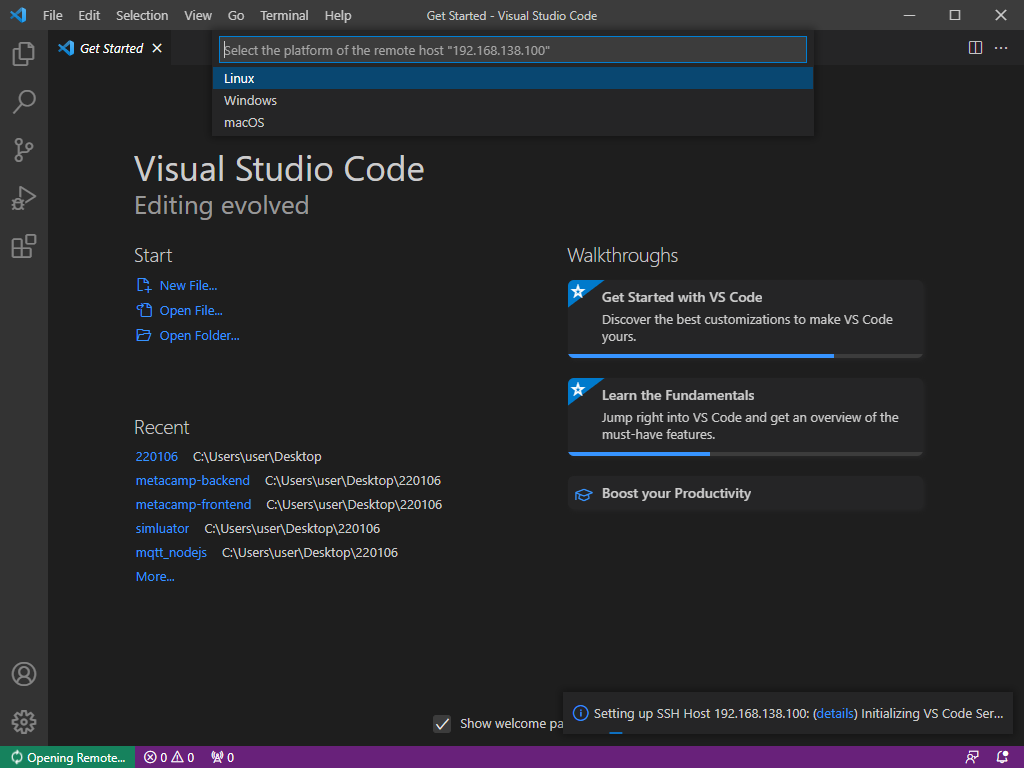Open recent folder metacamp-backend
Viewport: 1024px width, 768px height.
click(193, 481)
